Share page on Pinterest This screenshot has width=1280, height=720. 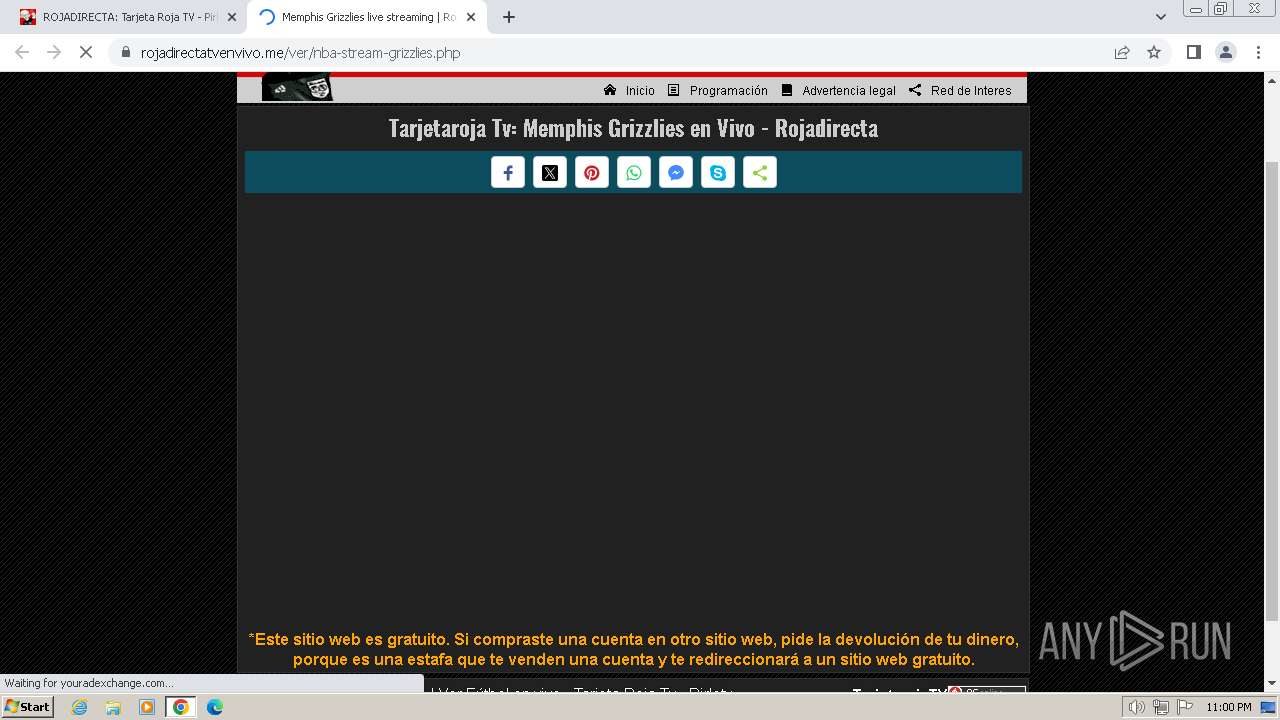tap(592, 173)
